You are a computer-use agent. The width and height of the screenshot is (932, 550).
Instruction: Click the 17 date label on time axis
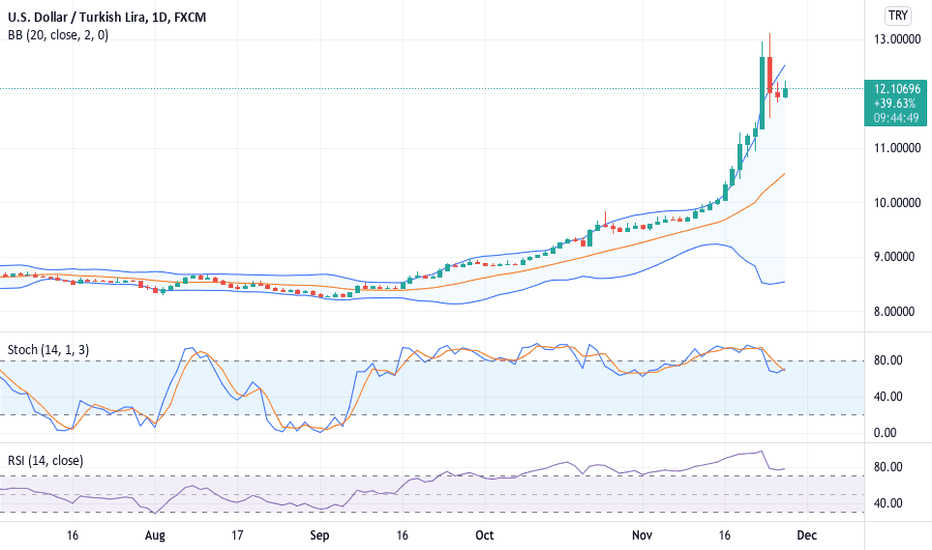point(237,535)
